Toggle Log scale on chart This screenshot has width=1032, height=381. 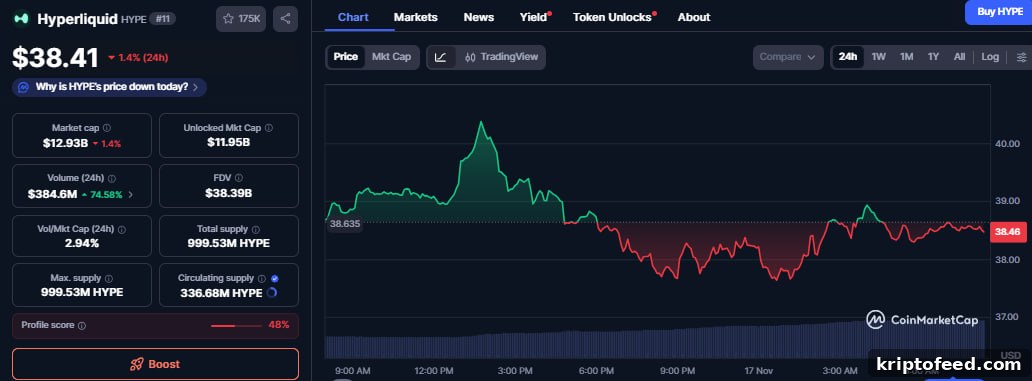[990, 57]
